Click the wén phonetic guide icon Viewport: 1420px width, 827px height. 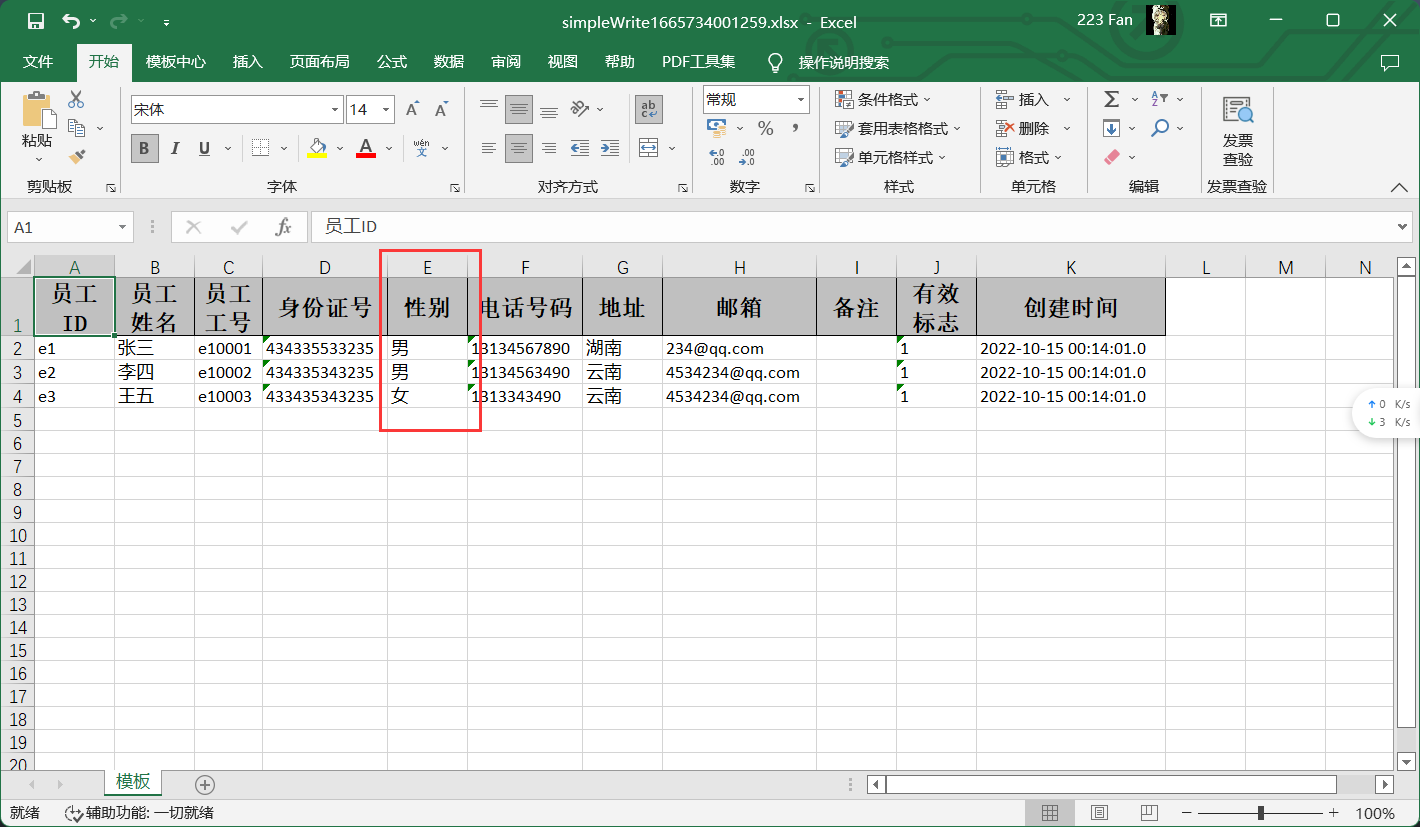421,148
